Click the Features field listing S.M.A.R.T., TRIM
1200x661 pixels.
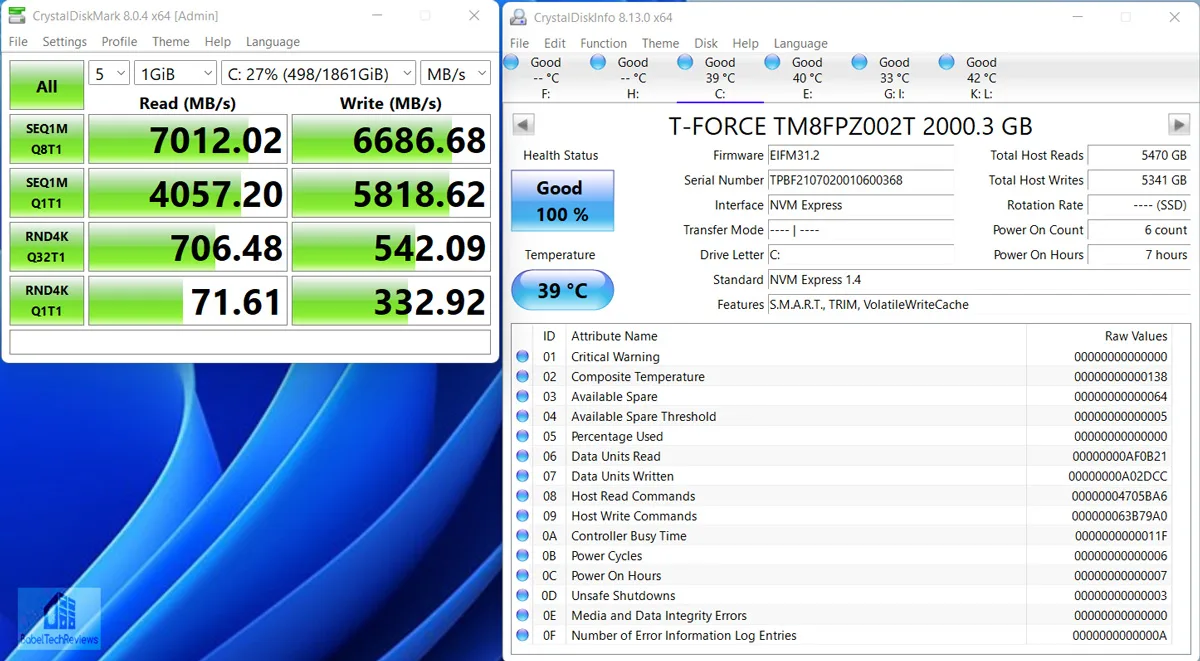click(978, 305)
